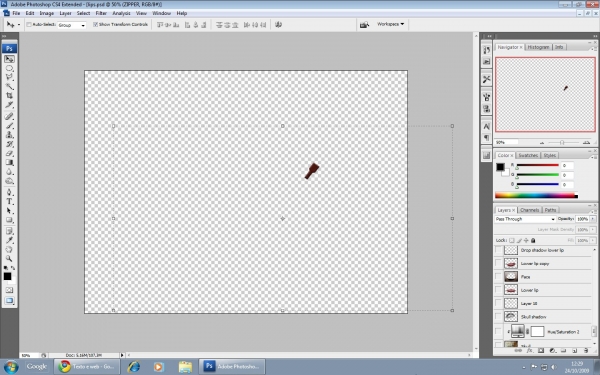The width and height of the screenshot is (600, 375).
Task: Switch to the Channels tab
Action: tap(530, 210)
